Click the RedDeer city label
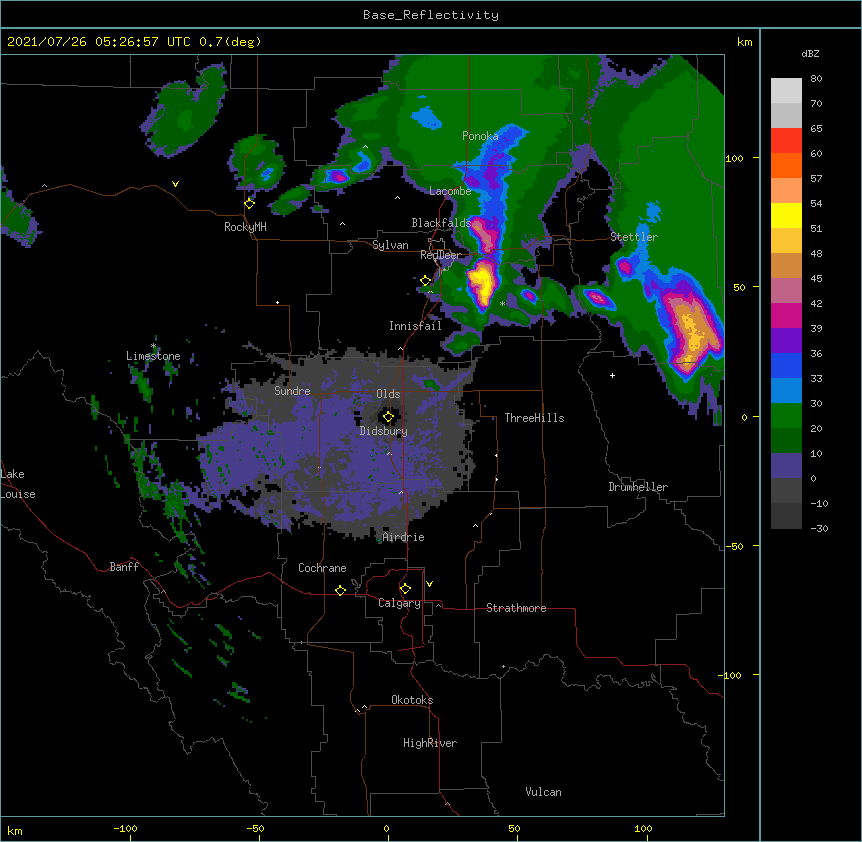The width and height of the screenshot is (862, 842). 440,255
